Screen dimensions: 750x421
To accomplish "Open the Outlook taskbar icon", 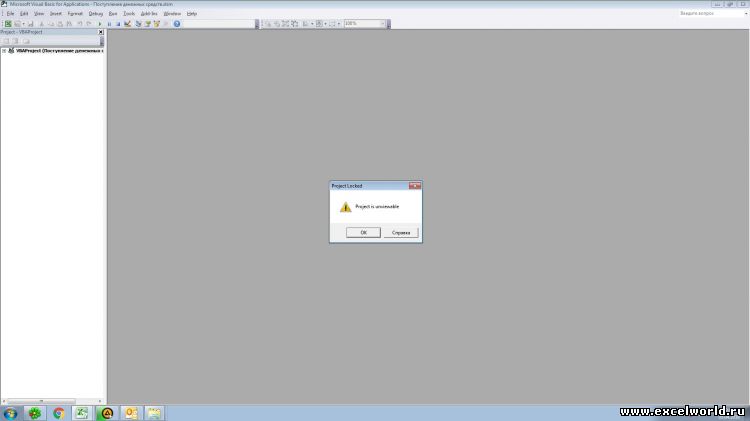I will tap(130, 412).
